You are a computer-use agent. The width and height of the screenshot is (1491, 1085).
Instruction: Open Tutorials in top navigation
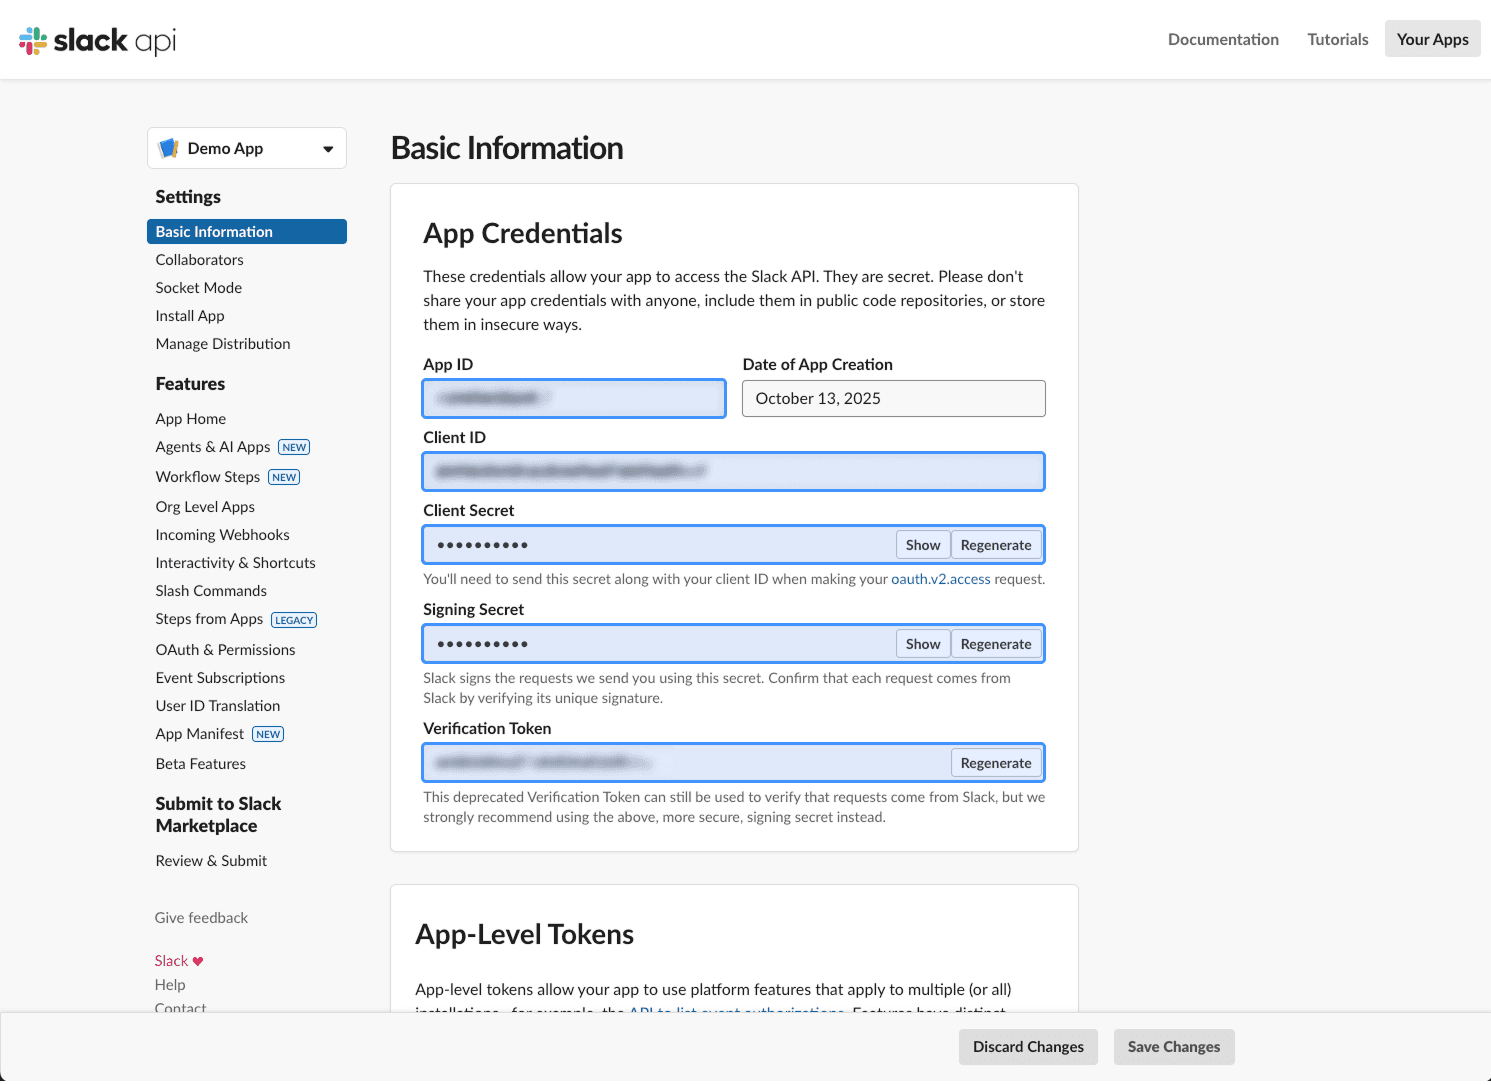1338,39
